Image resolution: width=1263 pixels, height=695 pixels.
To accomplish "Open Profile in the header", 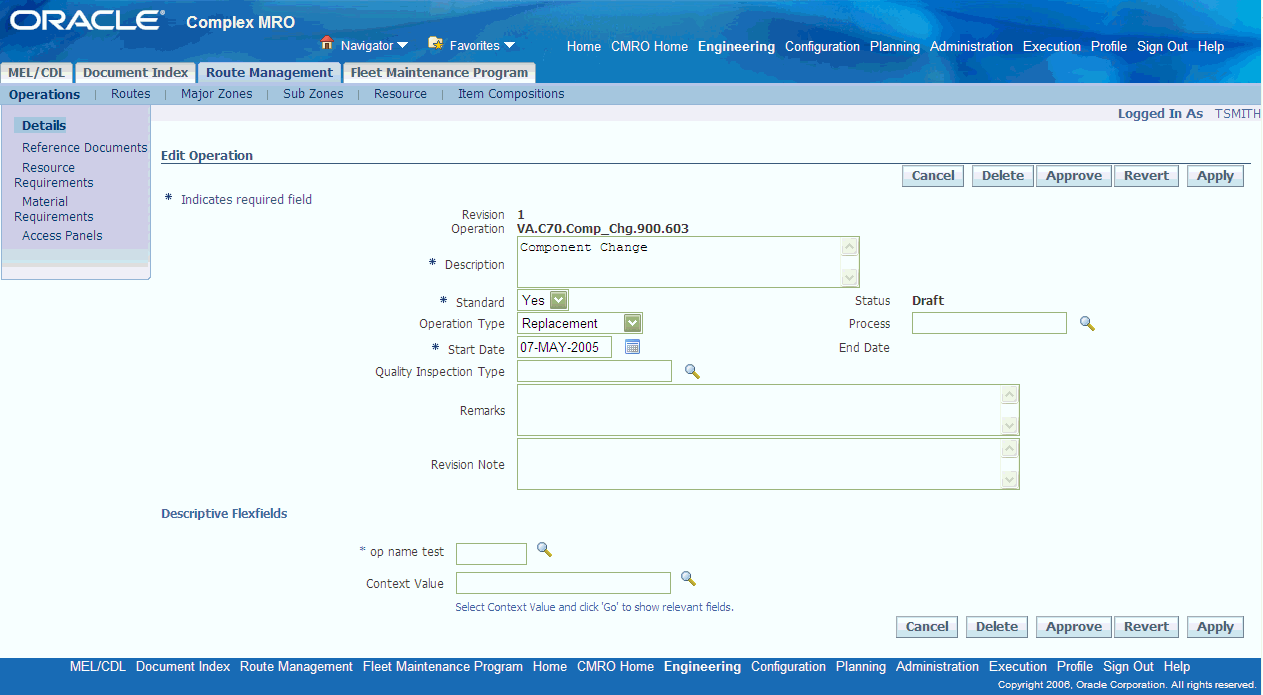I will (x=1109, y=47).
